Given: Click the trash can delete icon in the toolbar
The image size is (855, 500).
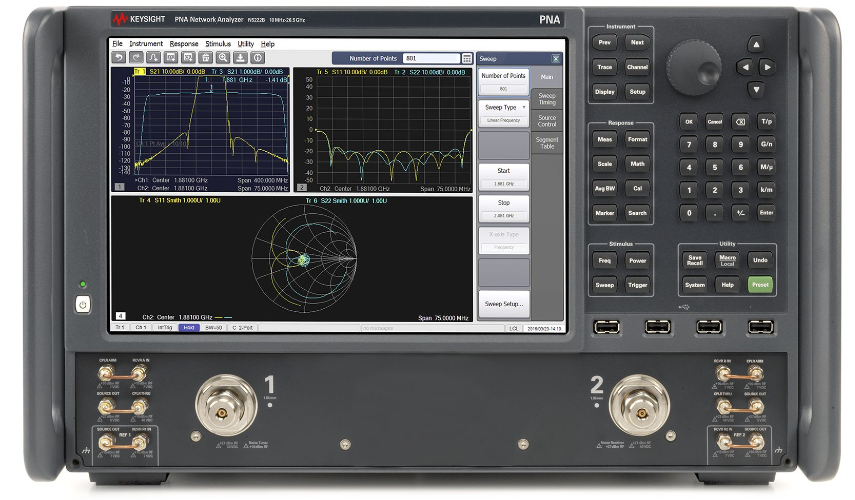Looking at the screenshot, I should 206,57.
